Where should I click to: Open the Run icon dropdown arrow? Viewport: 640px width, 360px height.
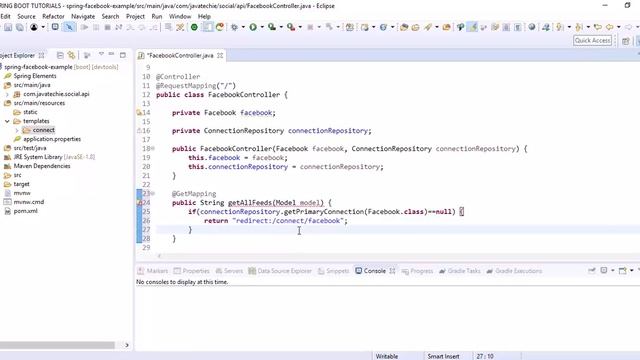tap(262, 27)
